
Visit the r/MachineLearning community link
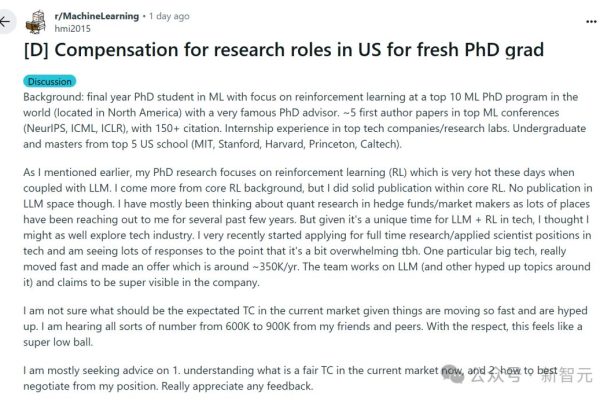[97, 16]
